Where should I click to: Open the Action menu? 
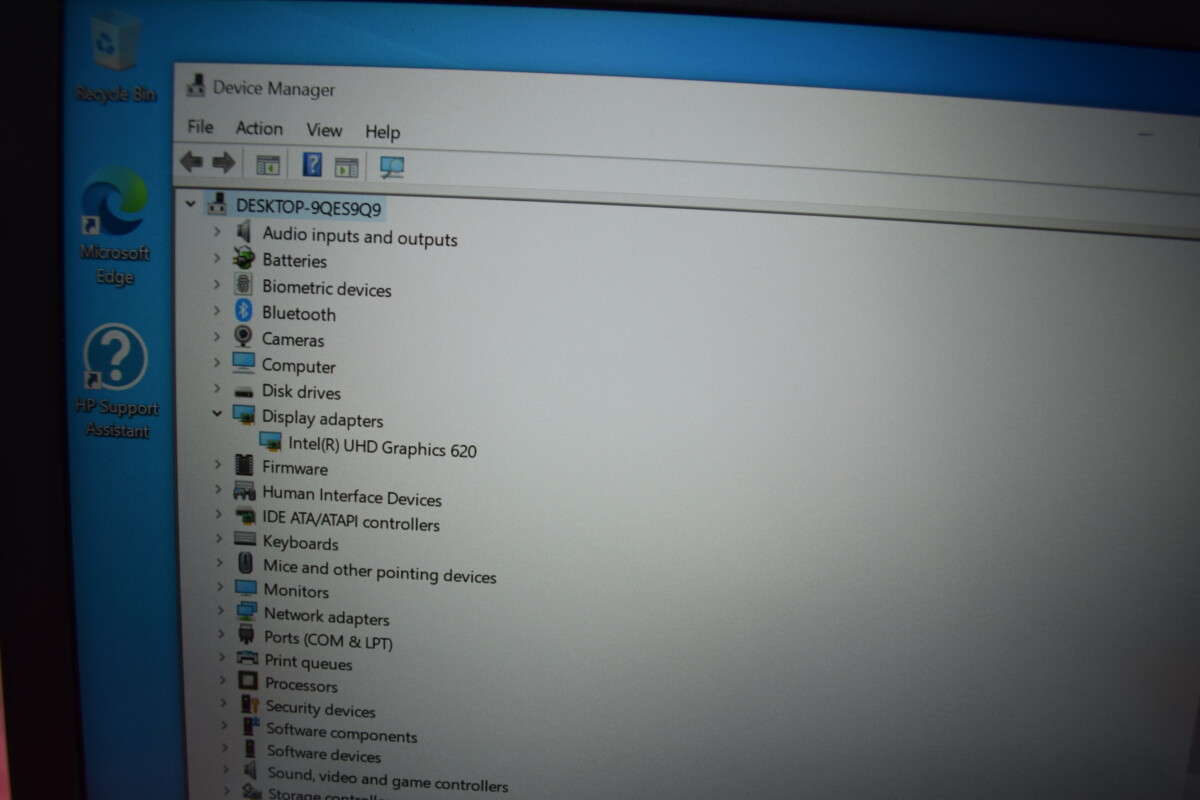click(x=259, y=128)
